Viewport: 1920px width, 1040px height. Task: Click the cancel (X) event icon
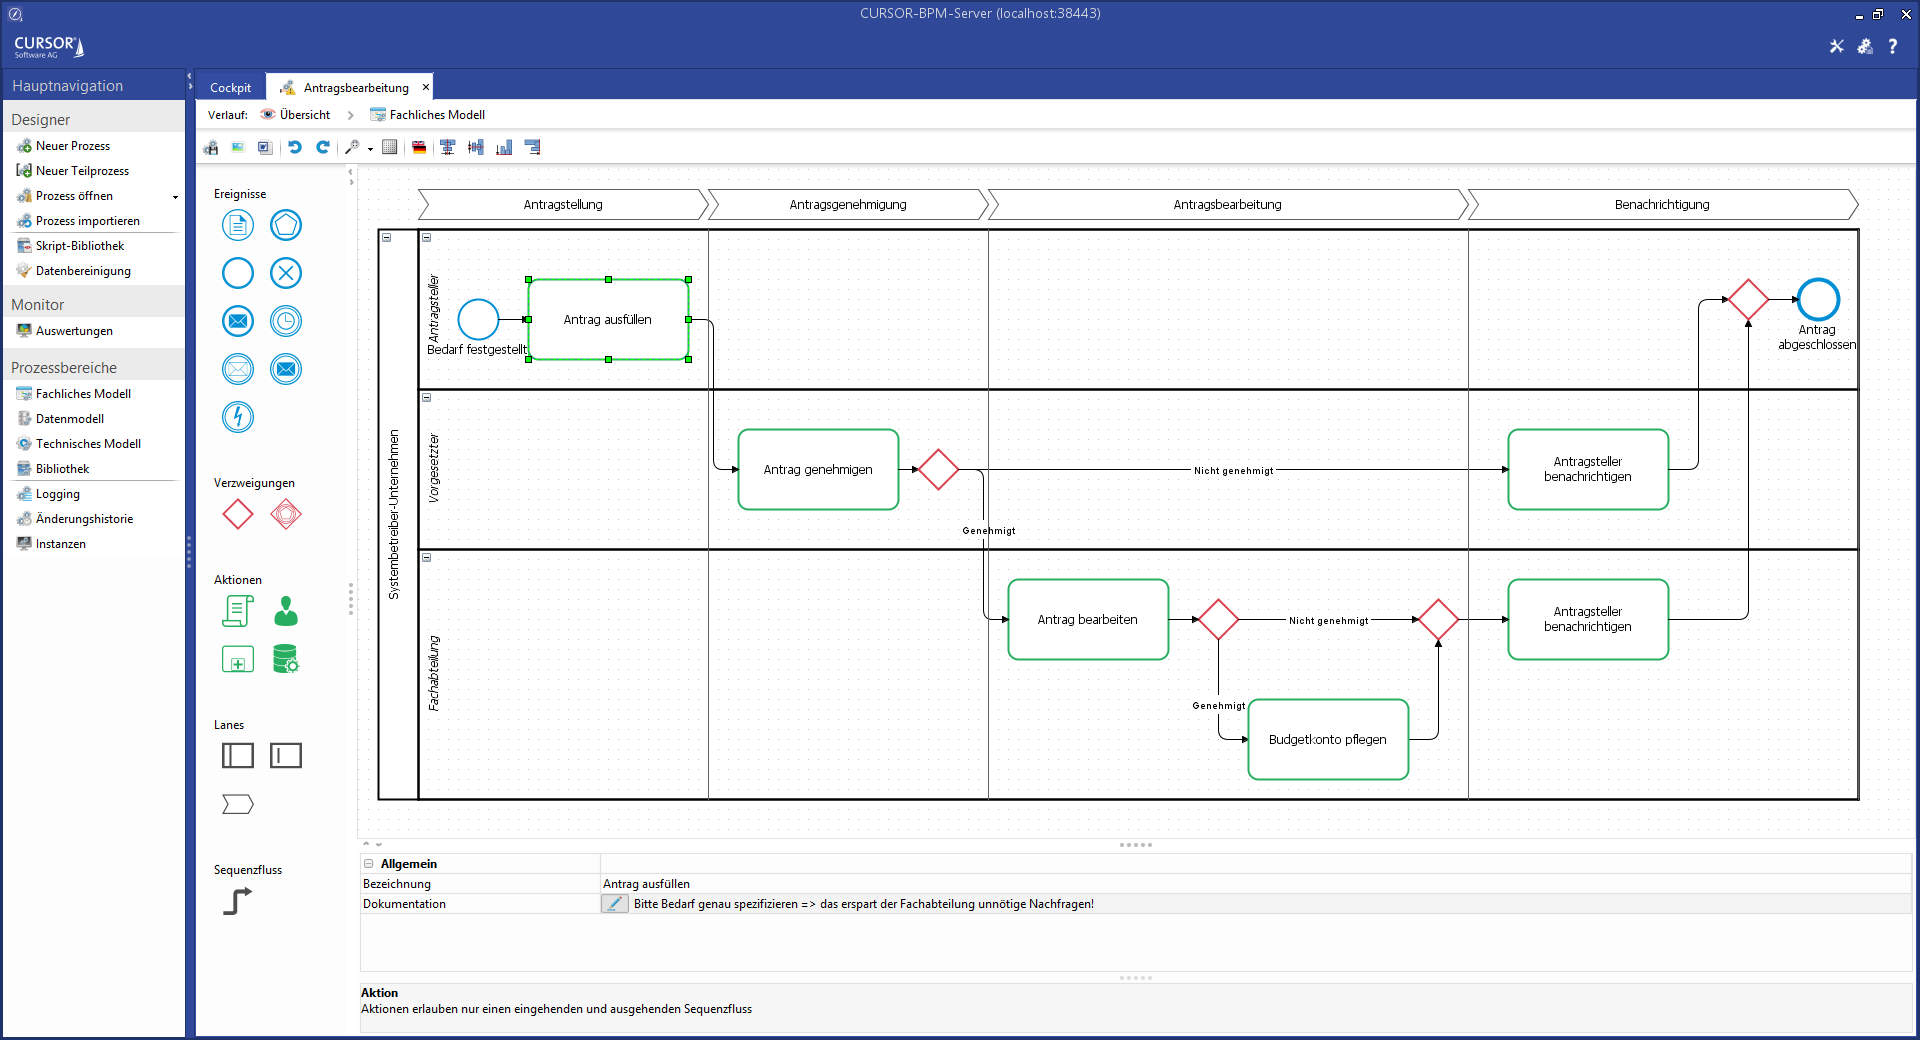[x=286, y=273]
